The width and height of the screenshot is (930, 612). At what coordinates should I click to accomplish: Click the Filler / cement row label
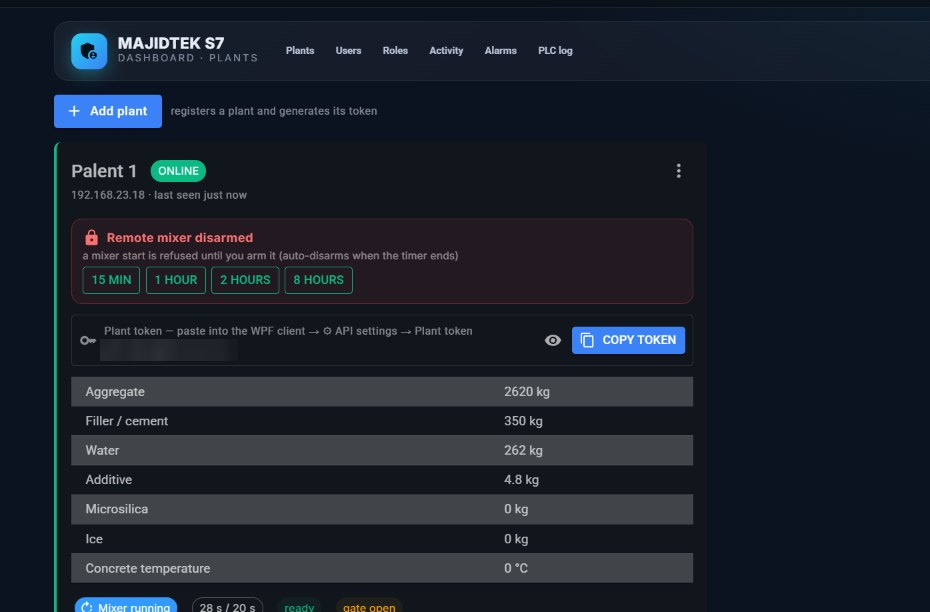click(x=126, y=421)
